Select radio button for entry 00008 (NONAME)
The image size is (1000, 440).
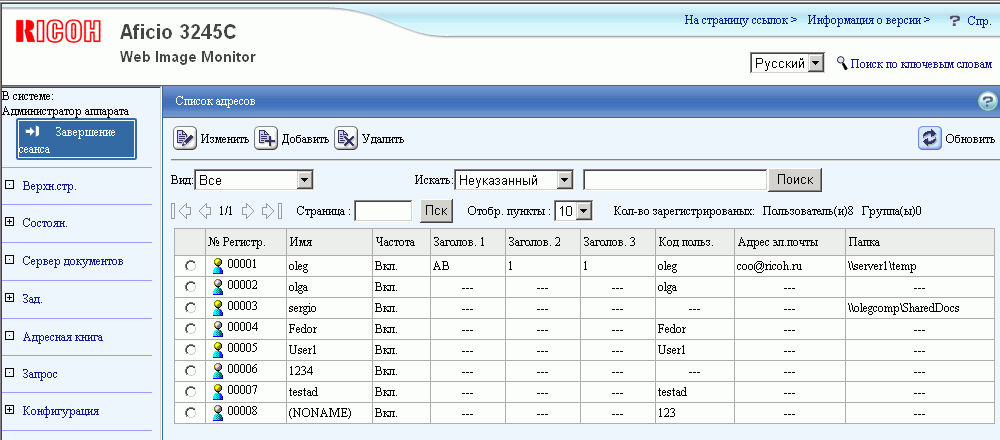tap(190, 413)
